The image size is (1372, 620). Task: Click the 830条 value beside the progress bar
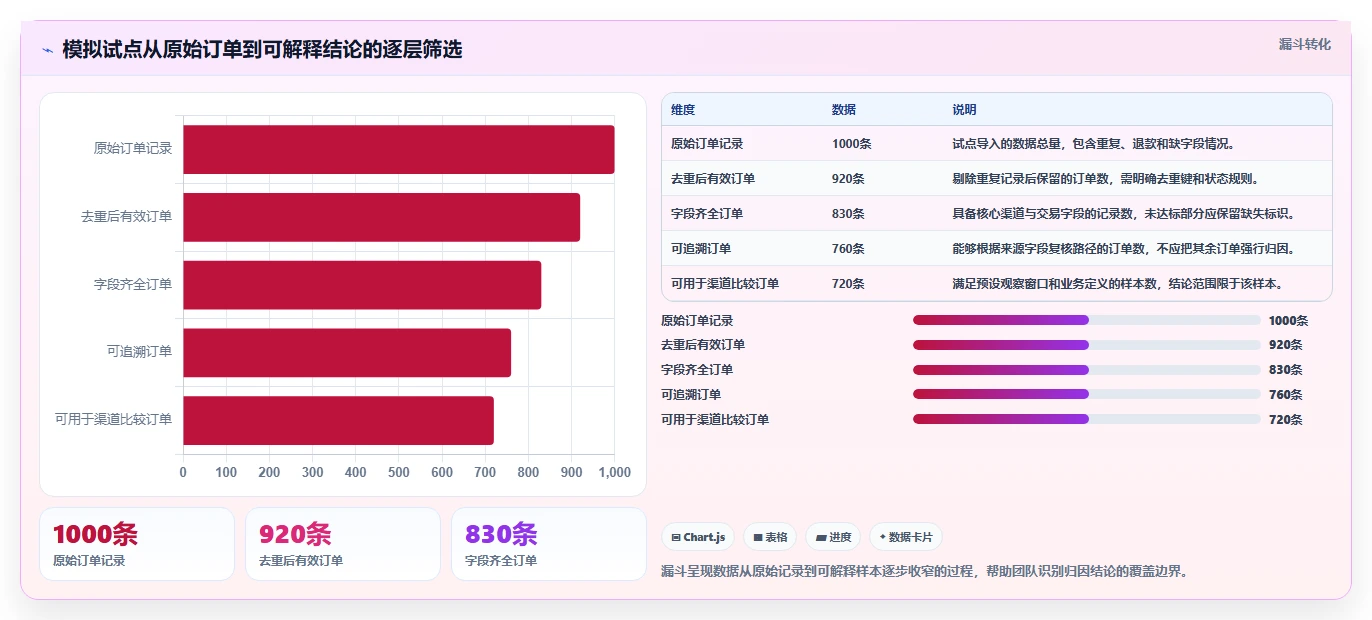click(x=1285, y=370)
